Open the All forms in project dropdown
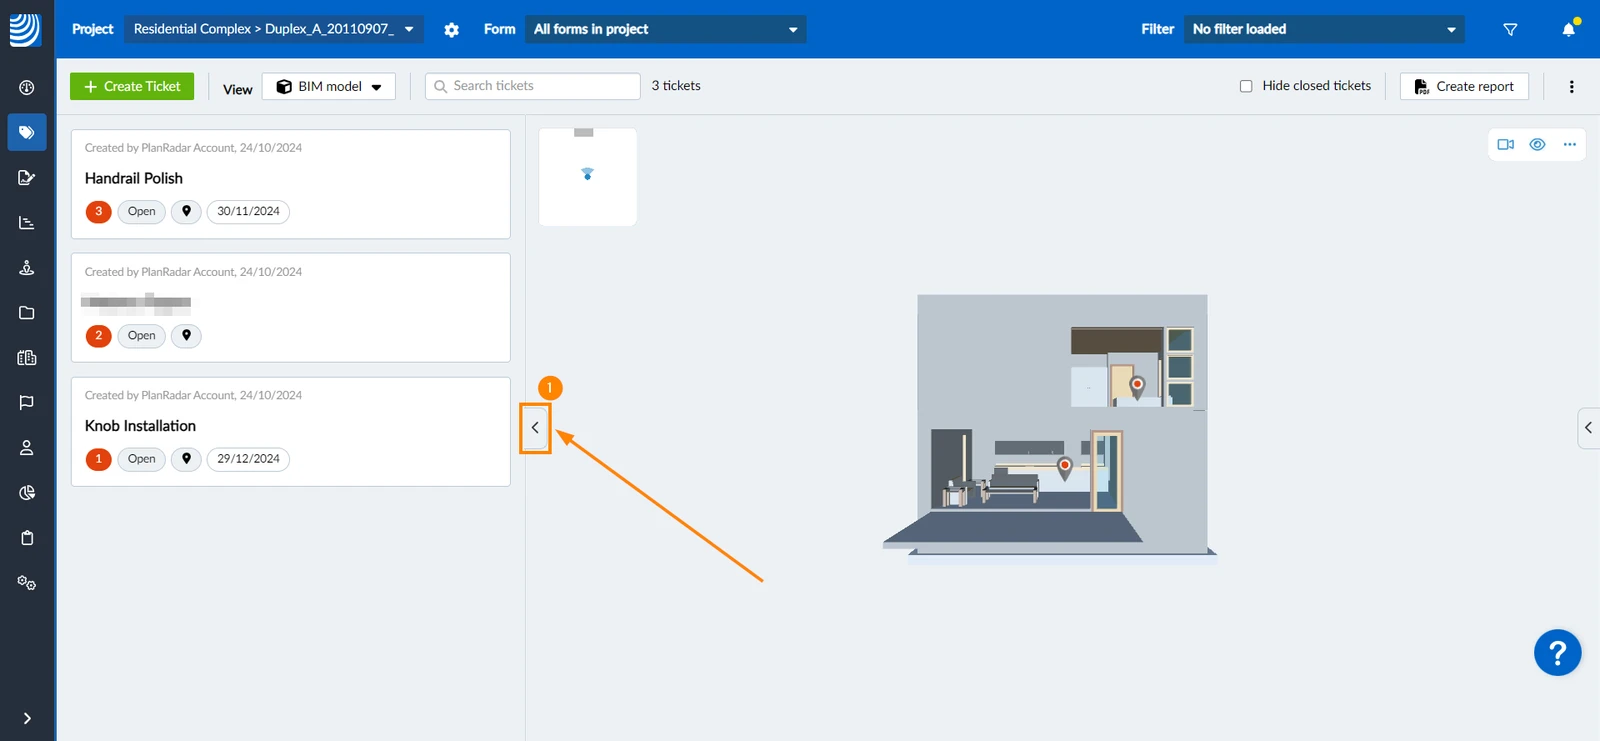This screenshot has height=741, width=1600. pos(666,29)
